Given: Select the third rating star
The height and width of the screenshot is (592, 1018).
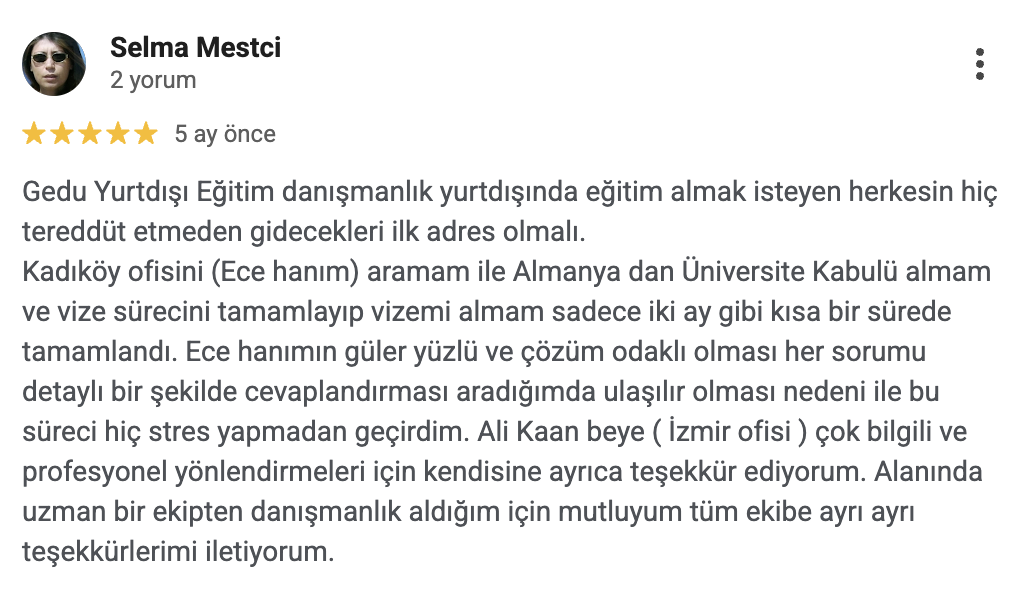Looking at the screenshot, I should [x=90, y=134].
